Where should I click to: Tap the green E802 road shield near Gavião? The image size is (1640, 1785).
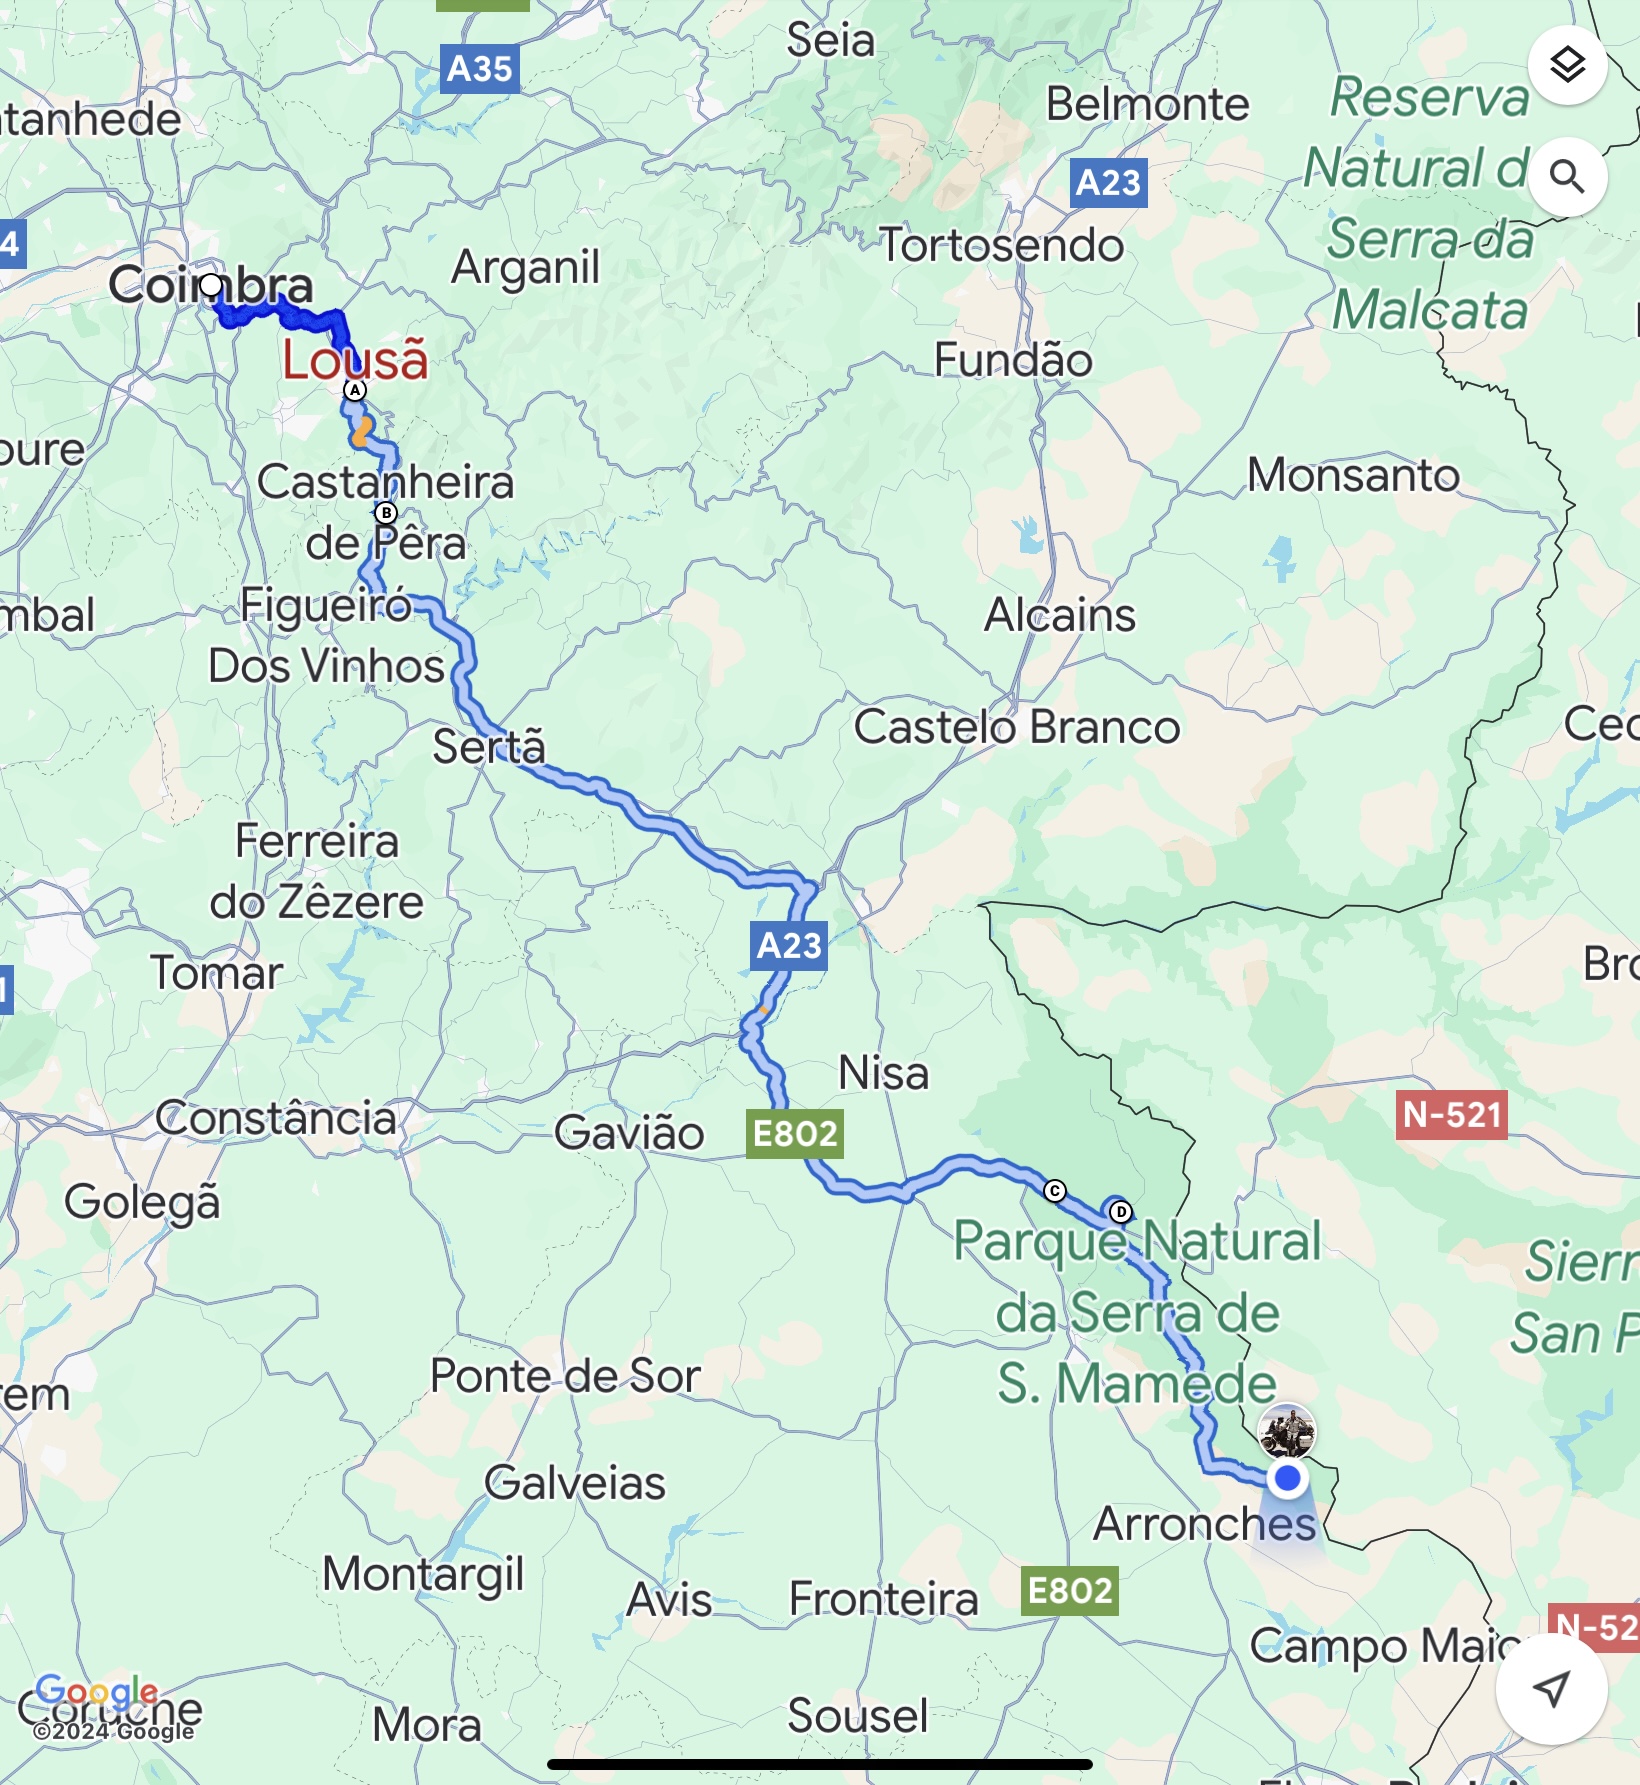pos(795,1134)
